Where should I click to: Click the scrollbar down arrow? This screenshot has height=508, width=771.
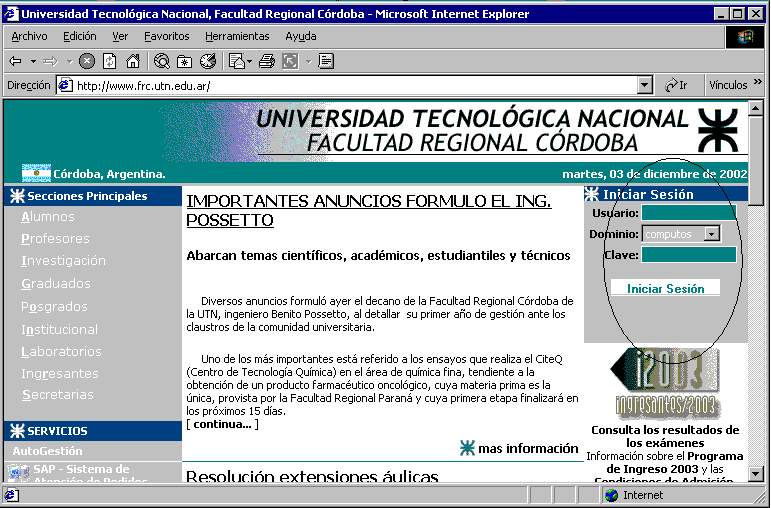coord(755,474)
